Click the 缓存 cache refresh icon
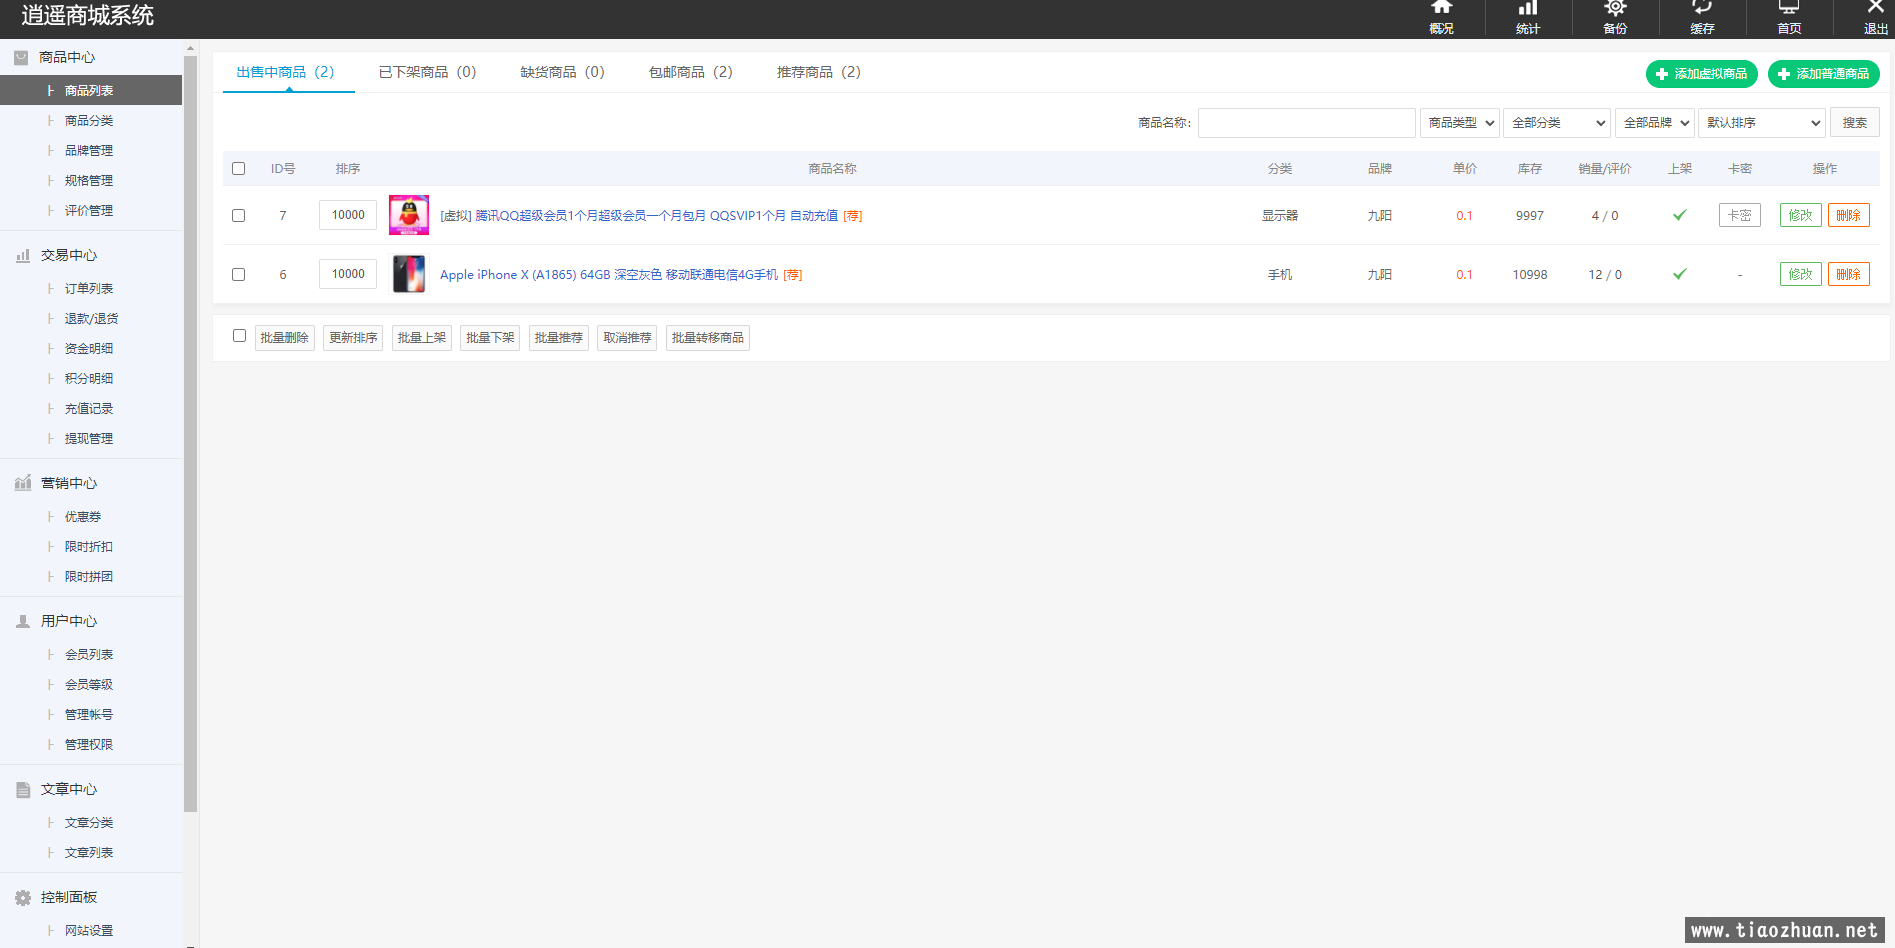The image size is (1895, 948). point(1702,7)
